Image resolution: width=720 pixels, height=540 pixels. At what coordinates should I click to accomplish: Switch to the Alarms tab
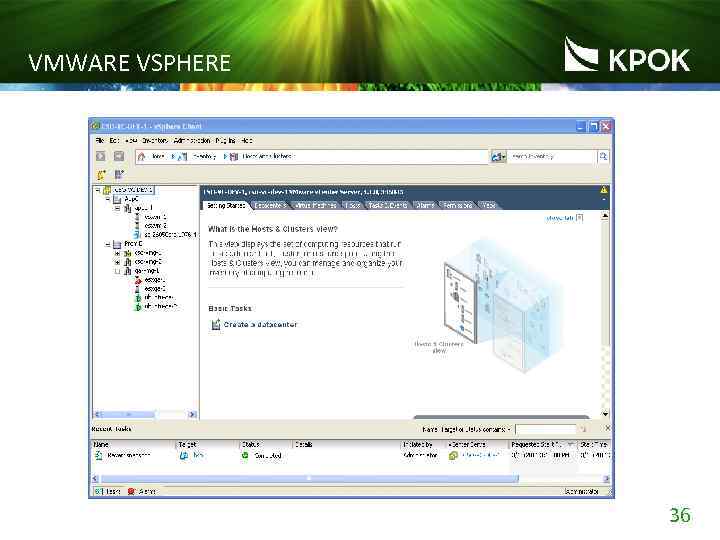pos(425,206)
